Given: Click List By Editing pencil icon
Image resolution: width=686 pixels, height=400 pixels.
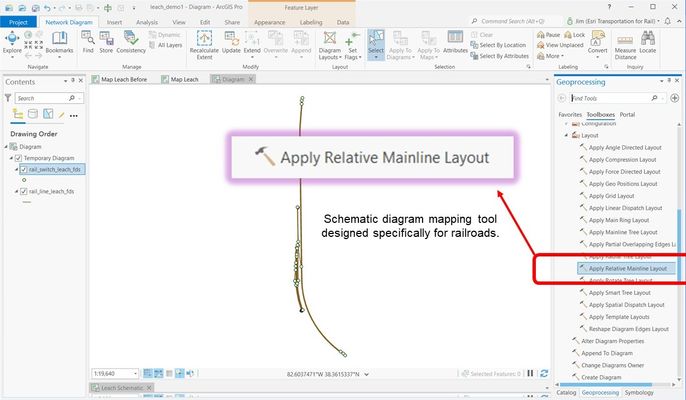Looking at the screenshot, I should 62,115.
